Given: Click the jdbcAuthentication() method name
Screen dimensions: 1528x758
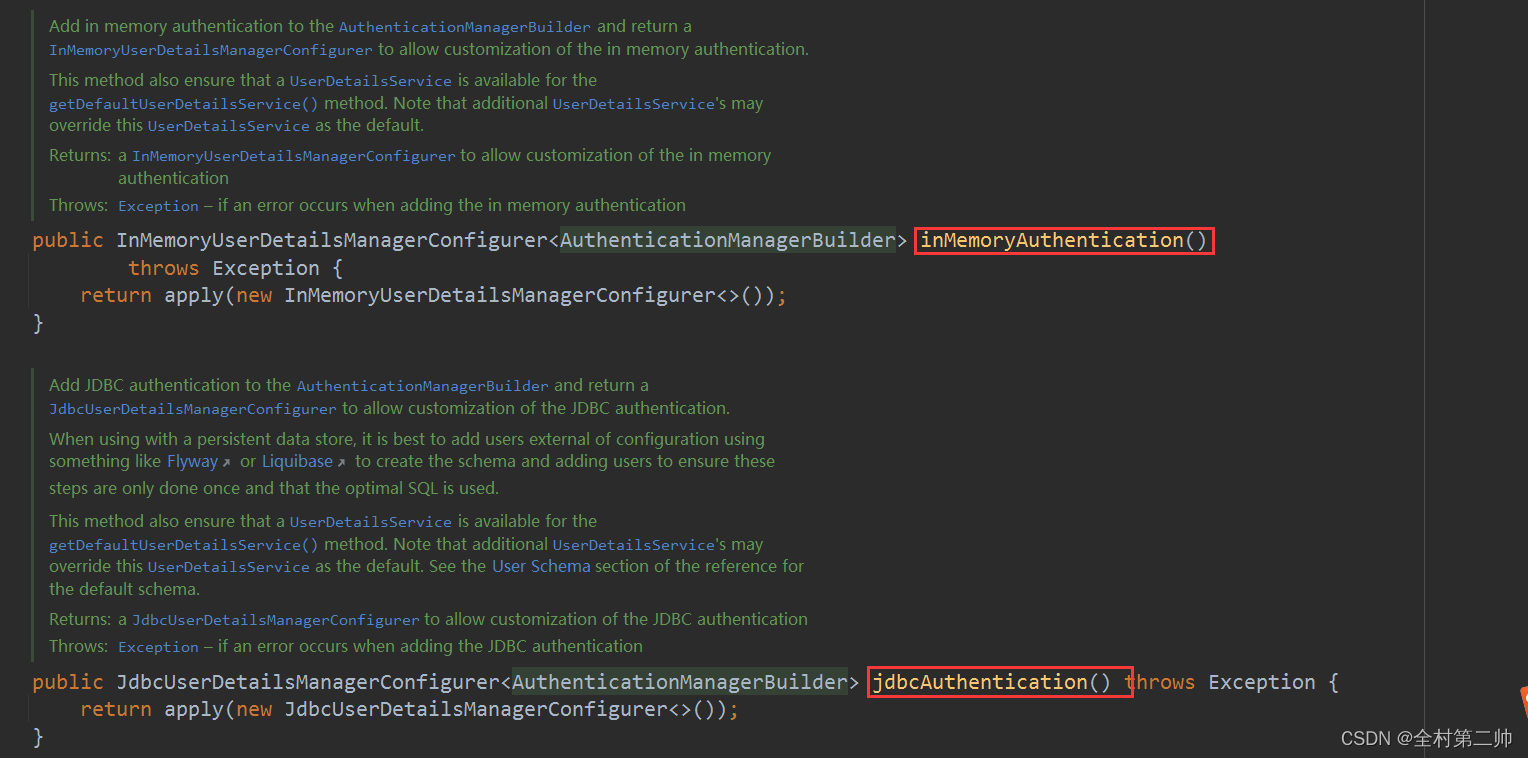Looking at the screenshot, I should [x=991, y=682].
